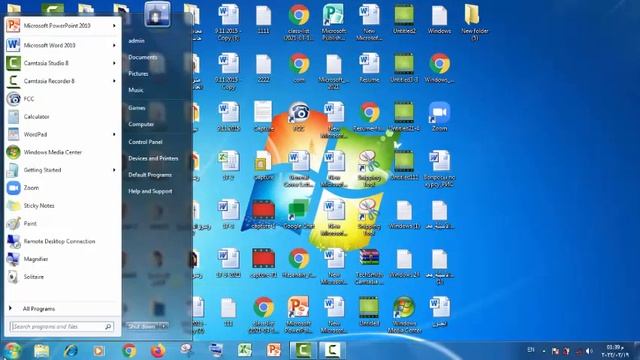
Task: Select Microsoft Publisher desktop shortcut
Action: [x=334, y=21]
